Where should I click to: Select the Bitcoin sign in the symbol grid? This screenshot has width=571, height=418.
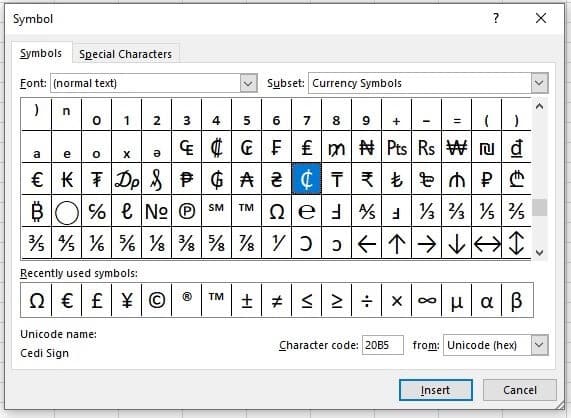37,211
